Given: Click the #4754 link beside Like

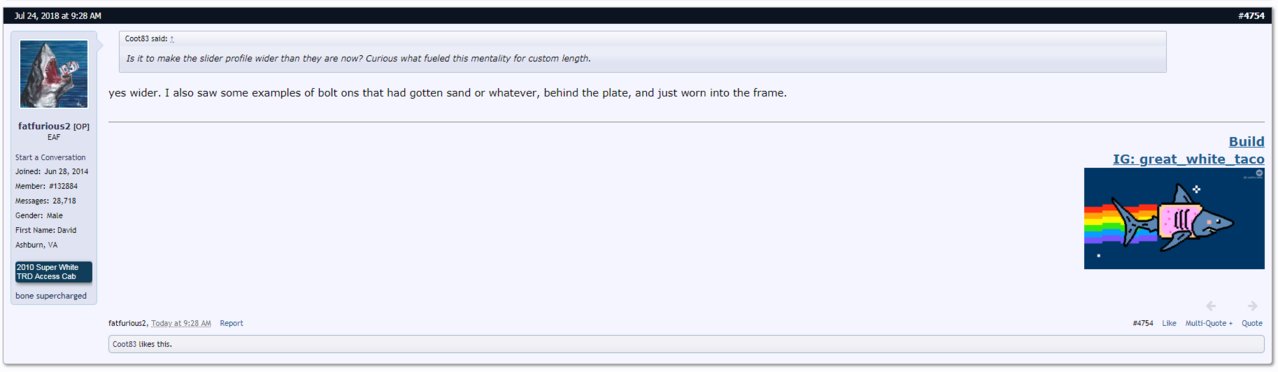Looking at the screenshot, I should 1143,323.
